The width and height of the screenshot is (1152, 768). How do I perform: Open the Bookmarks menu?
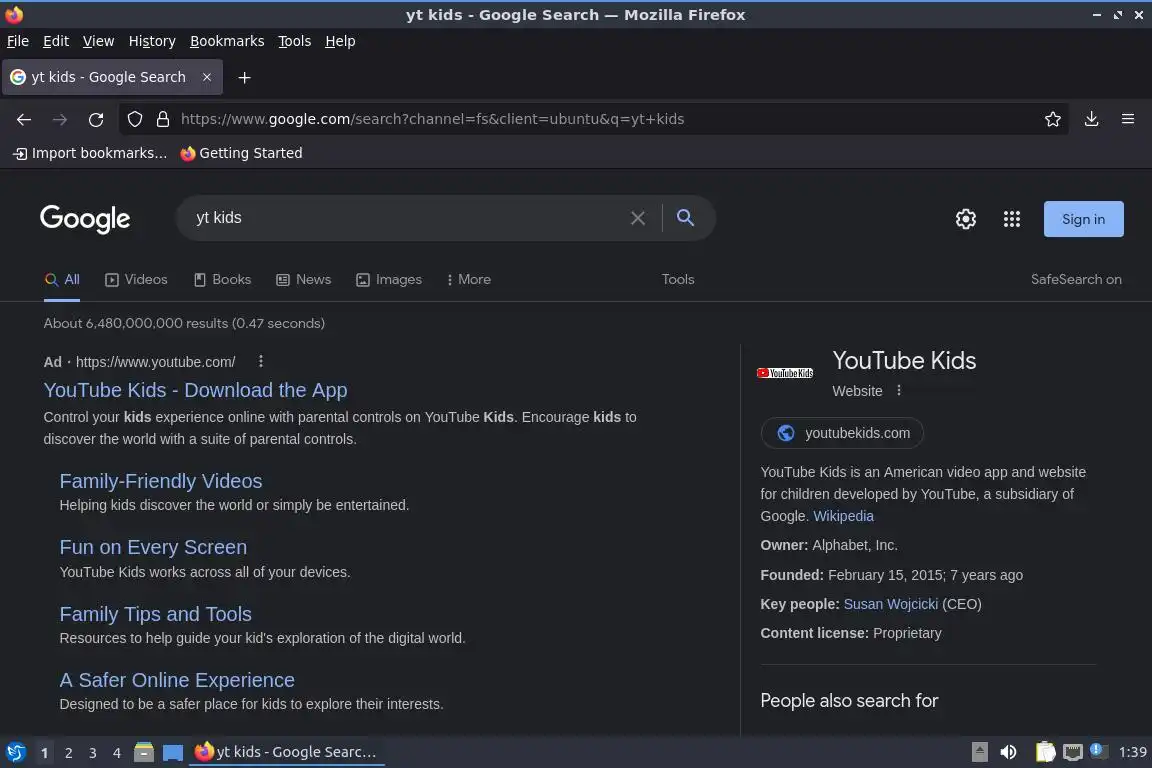coord(227,41)
